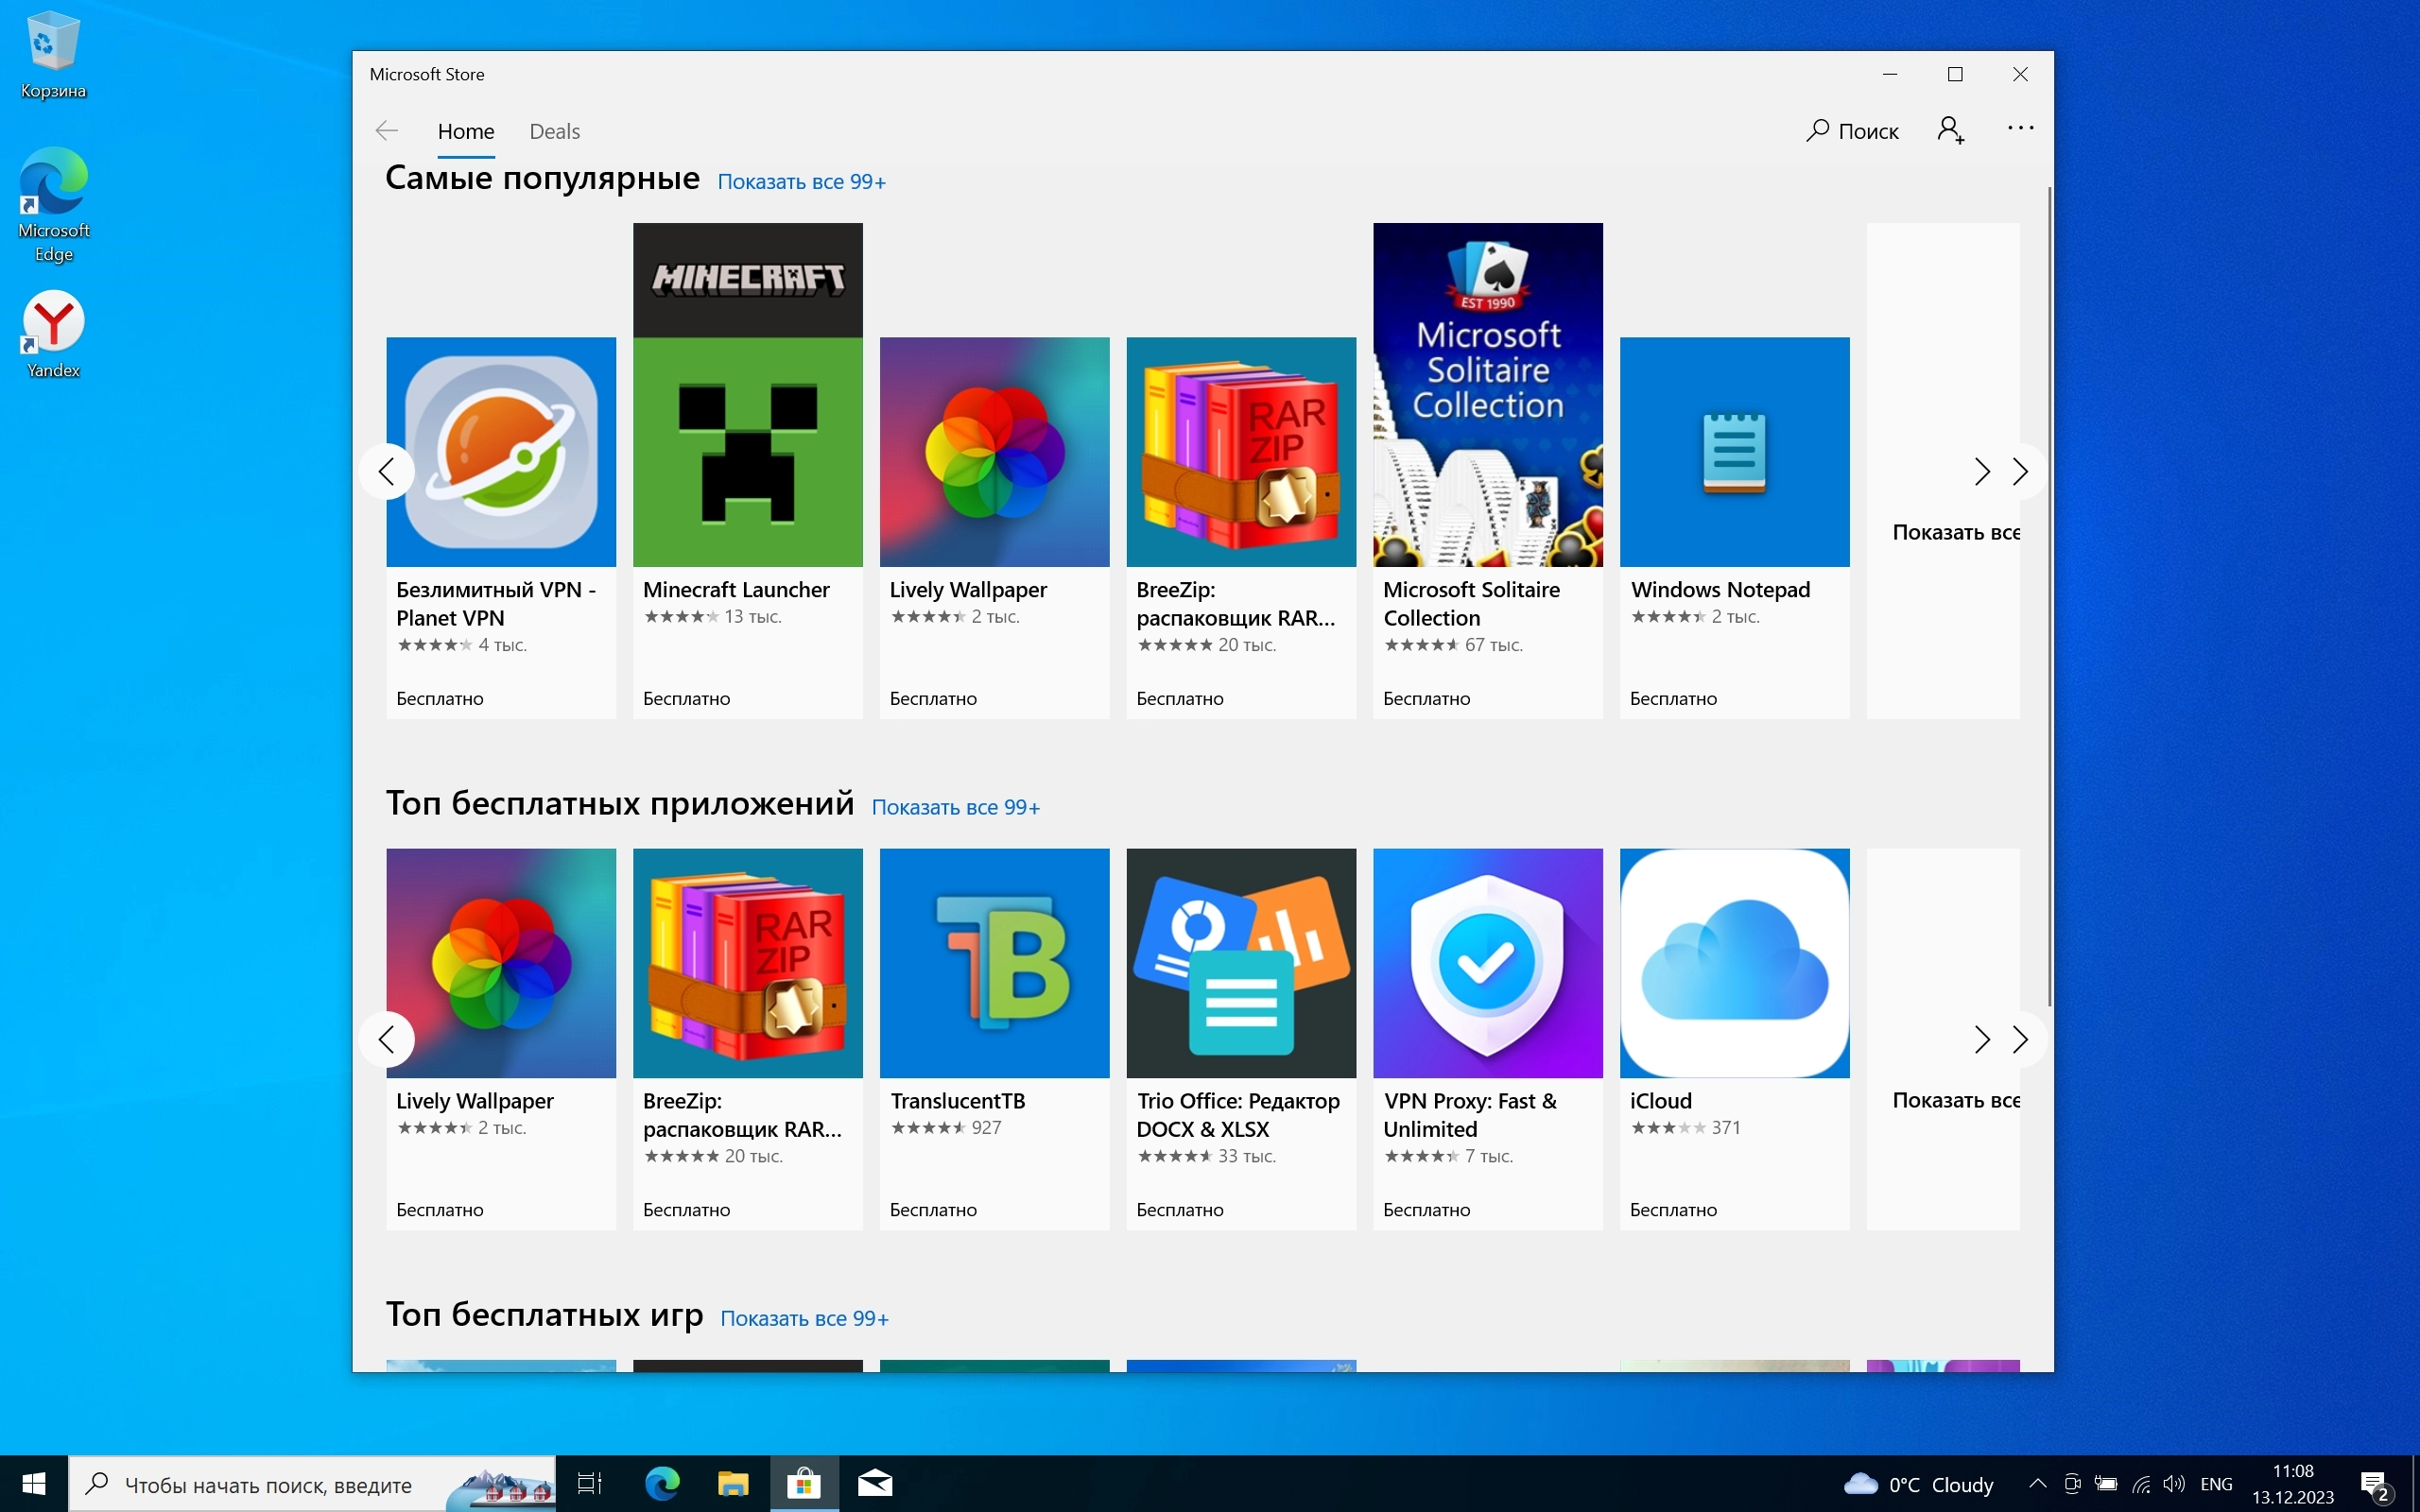Select the Home tab
The width and height of the screenshot is (2420, 1512).
[466, 131]
